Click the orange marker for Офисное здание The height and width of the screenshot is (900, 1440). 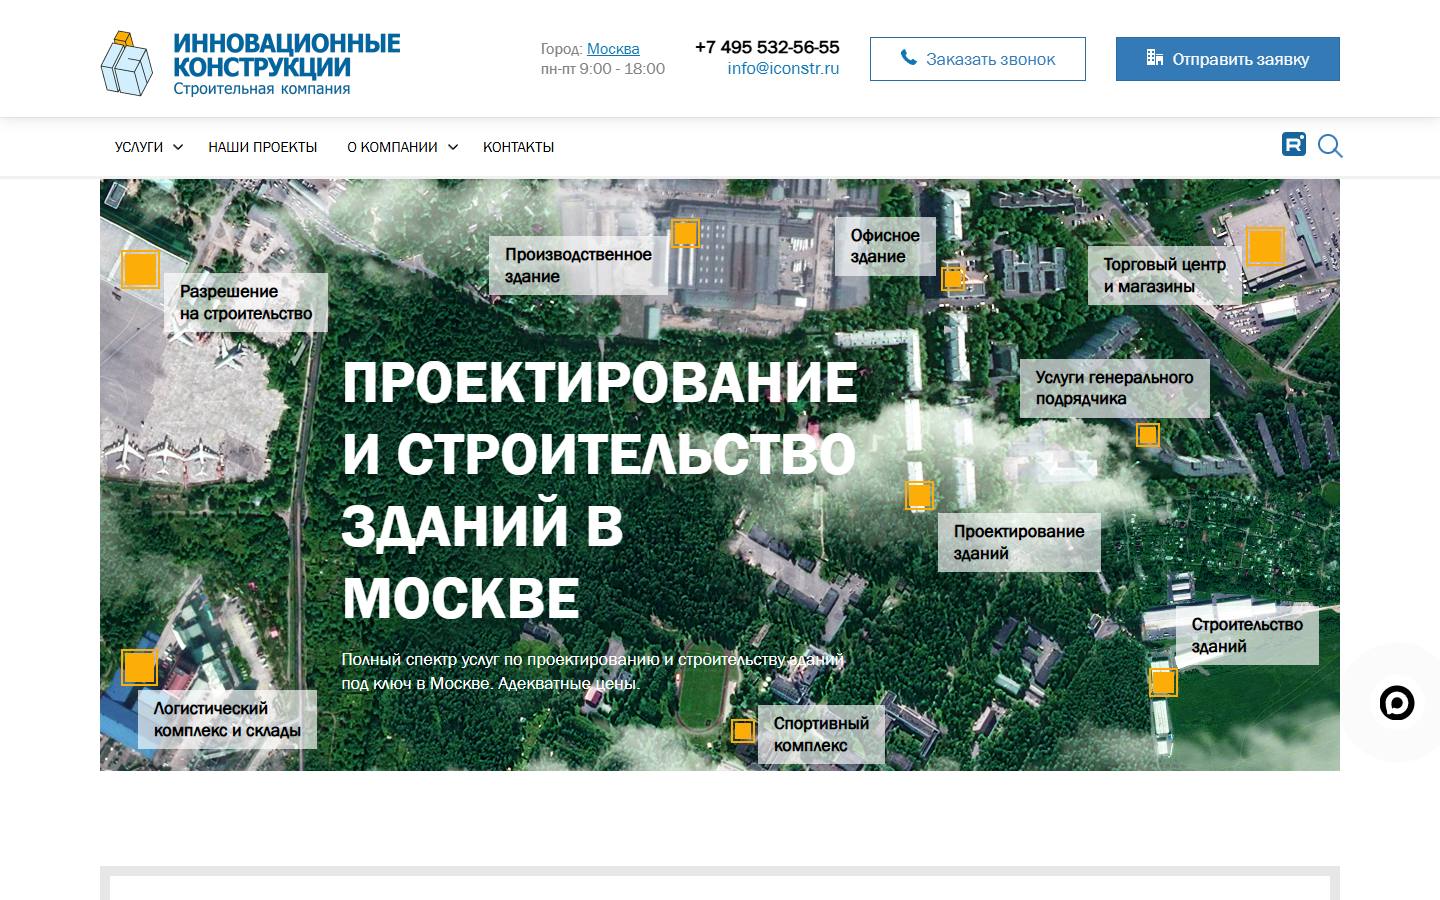coord(953,278)
